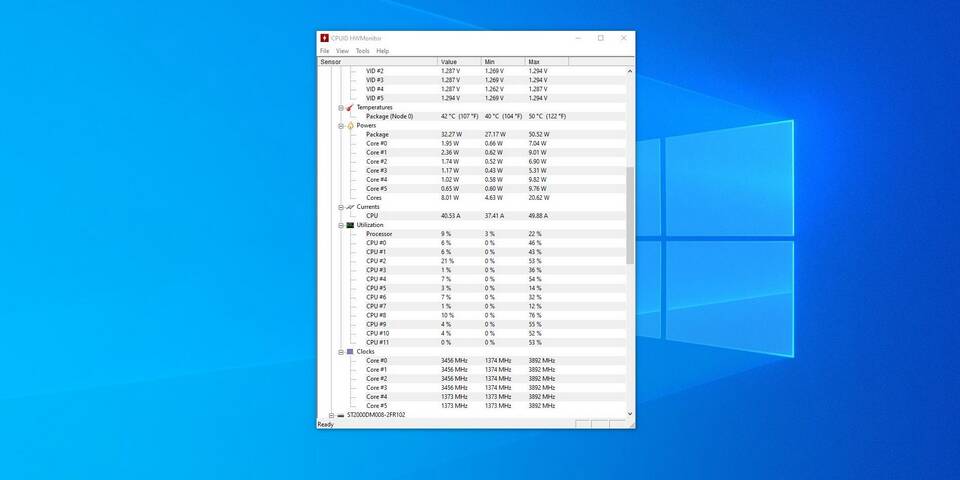This screenshot has width=960, height=480.
Task: Click the Powers flame icon
Action: click(x=350, y=126)
